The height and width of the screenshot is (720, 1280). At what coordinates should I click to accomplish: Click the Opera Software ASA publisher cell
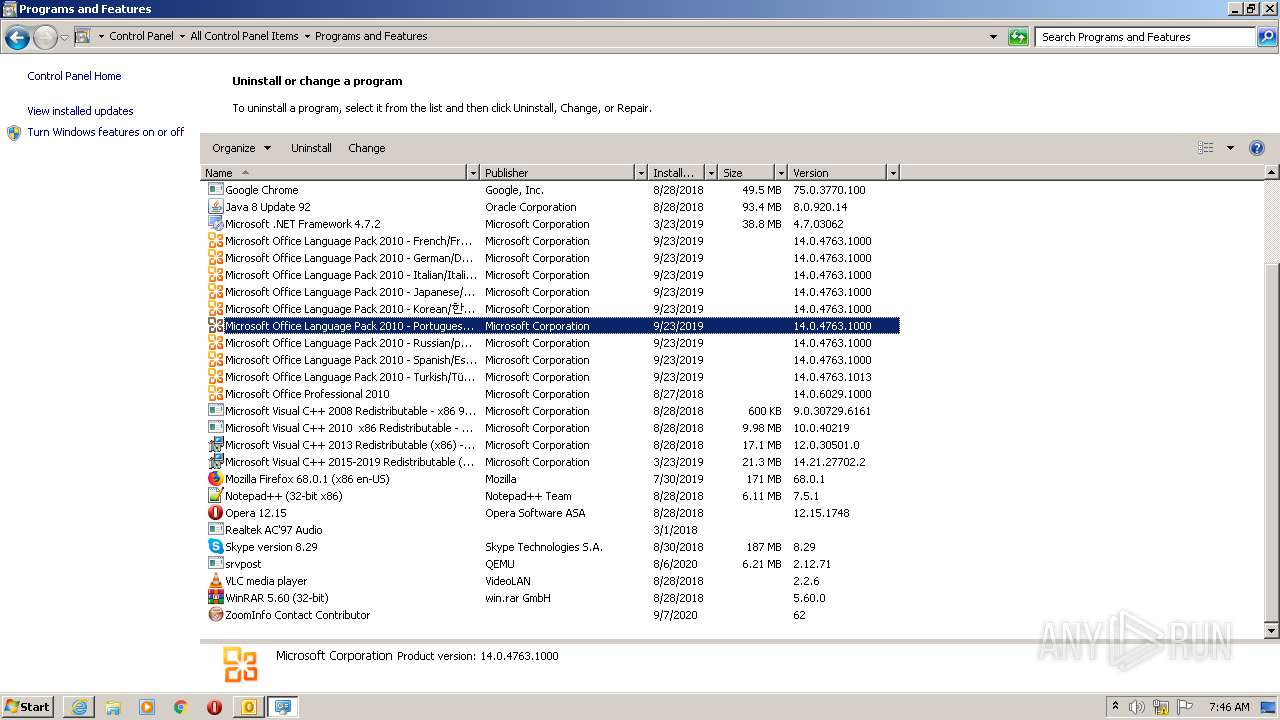535,513
